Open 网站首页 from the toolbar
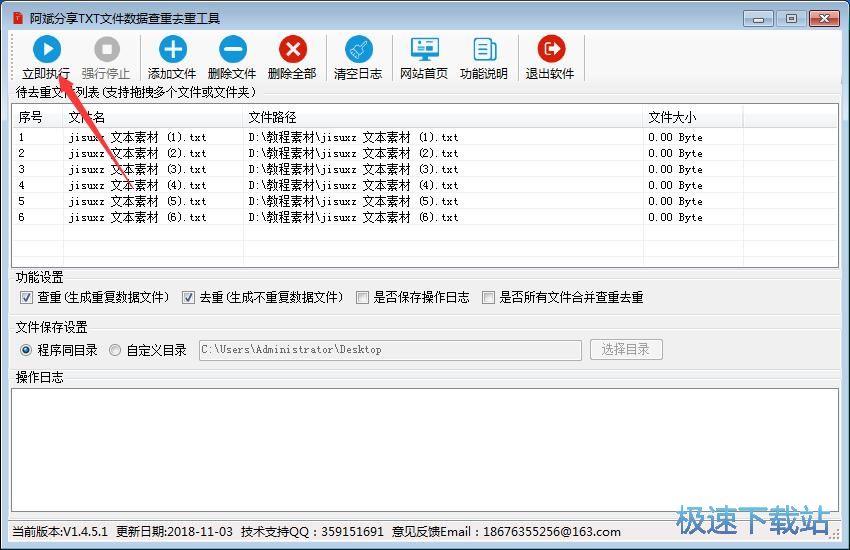This screenshot has height=550, width=850. tap(424, 49)
